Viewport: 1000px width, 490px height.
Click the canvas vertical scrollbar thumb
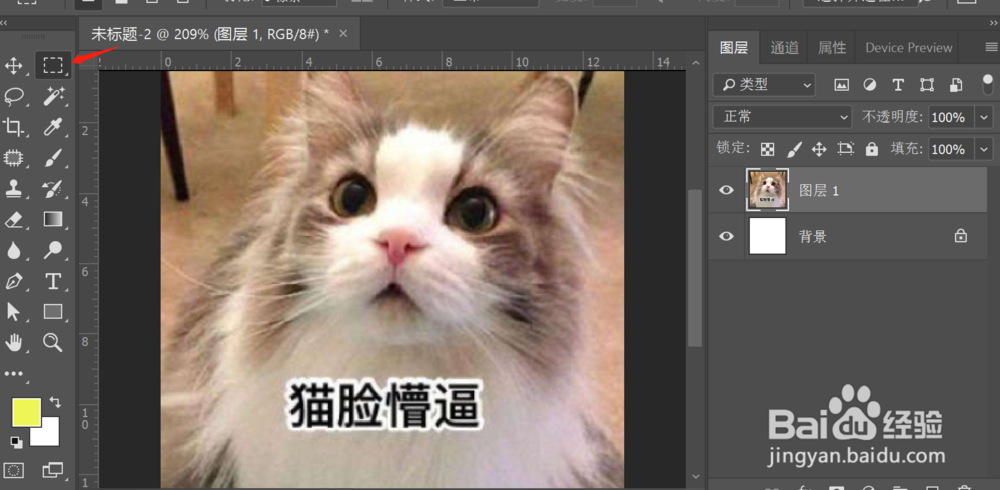(695, 268)
